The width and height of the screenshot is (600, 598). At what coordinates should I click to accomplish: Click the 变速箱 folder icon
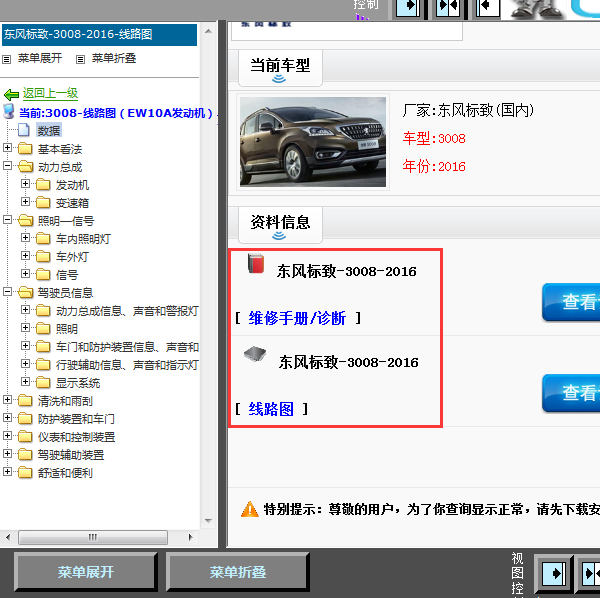tap(43, 202)
